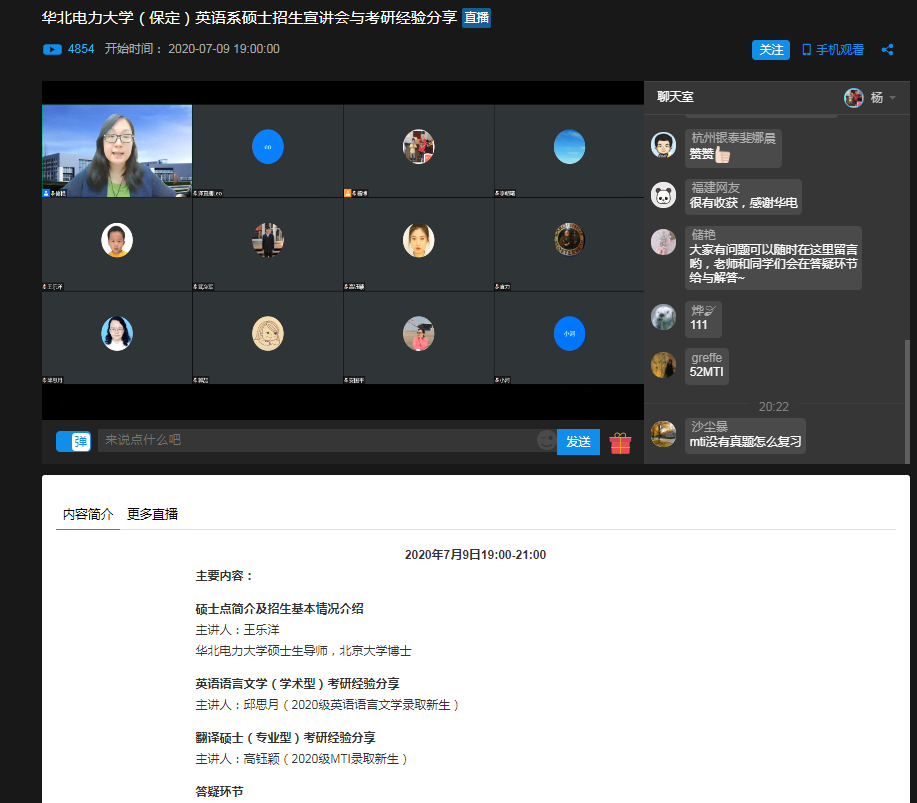Click the 关注 follow button
This screenshot has height=803, width=917.
pos(770,50)
